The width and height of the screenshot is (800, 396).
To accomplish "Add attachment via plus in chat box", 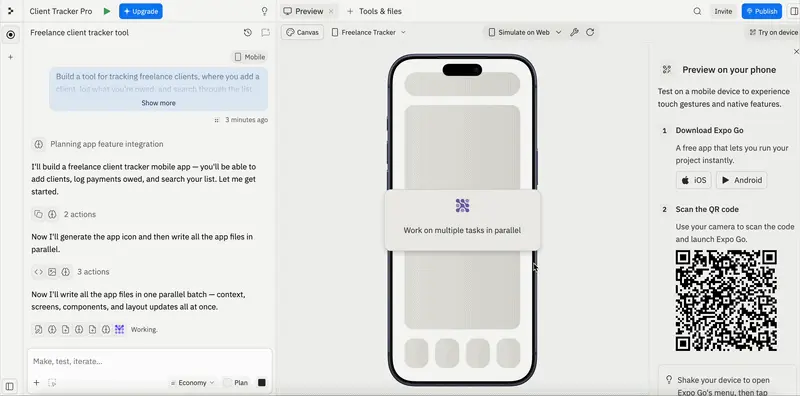I will (x=36, y=383).
